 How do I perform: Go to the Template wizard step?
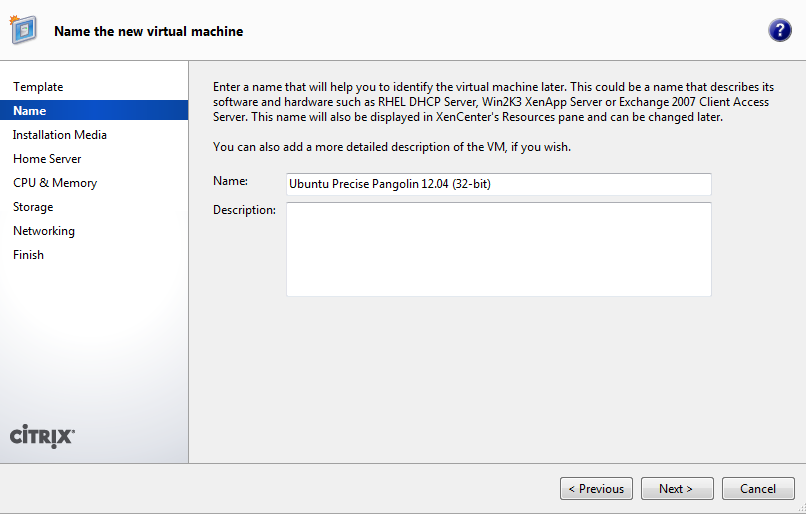point(38,87)
